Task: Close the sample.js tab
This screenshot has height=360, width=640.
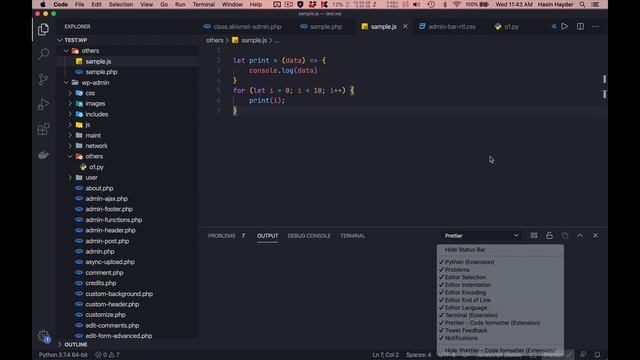Action: pyautogui.click(x=405, y=27)
